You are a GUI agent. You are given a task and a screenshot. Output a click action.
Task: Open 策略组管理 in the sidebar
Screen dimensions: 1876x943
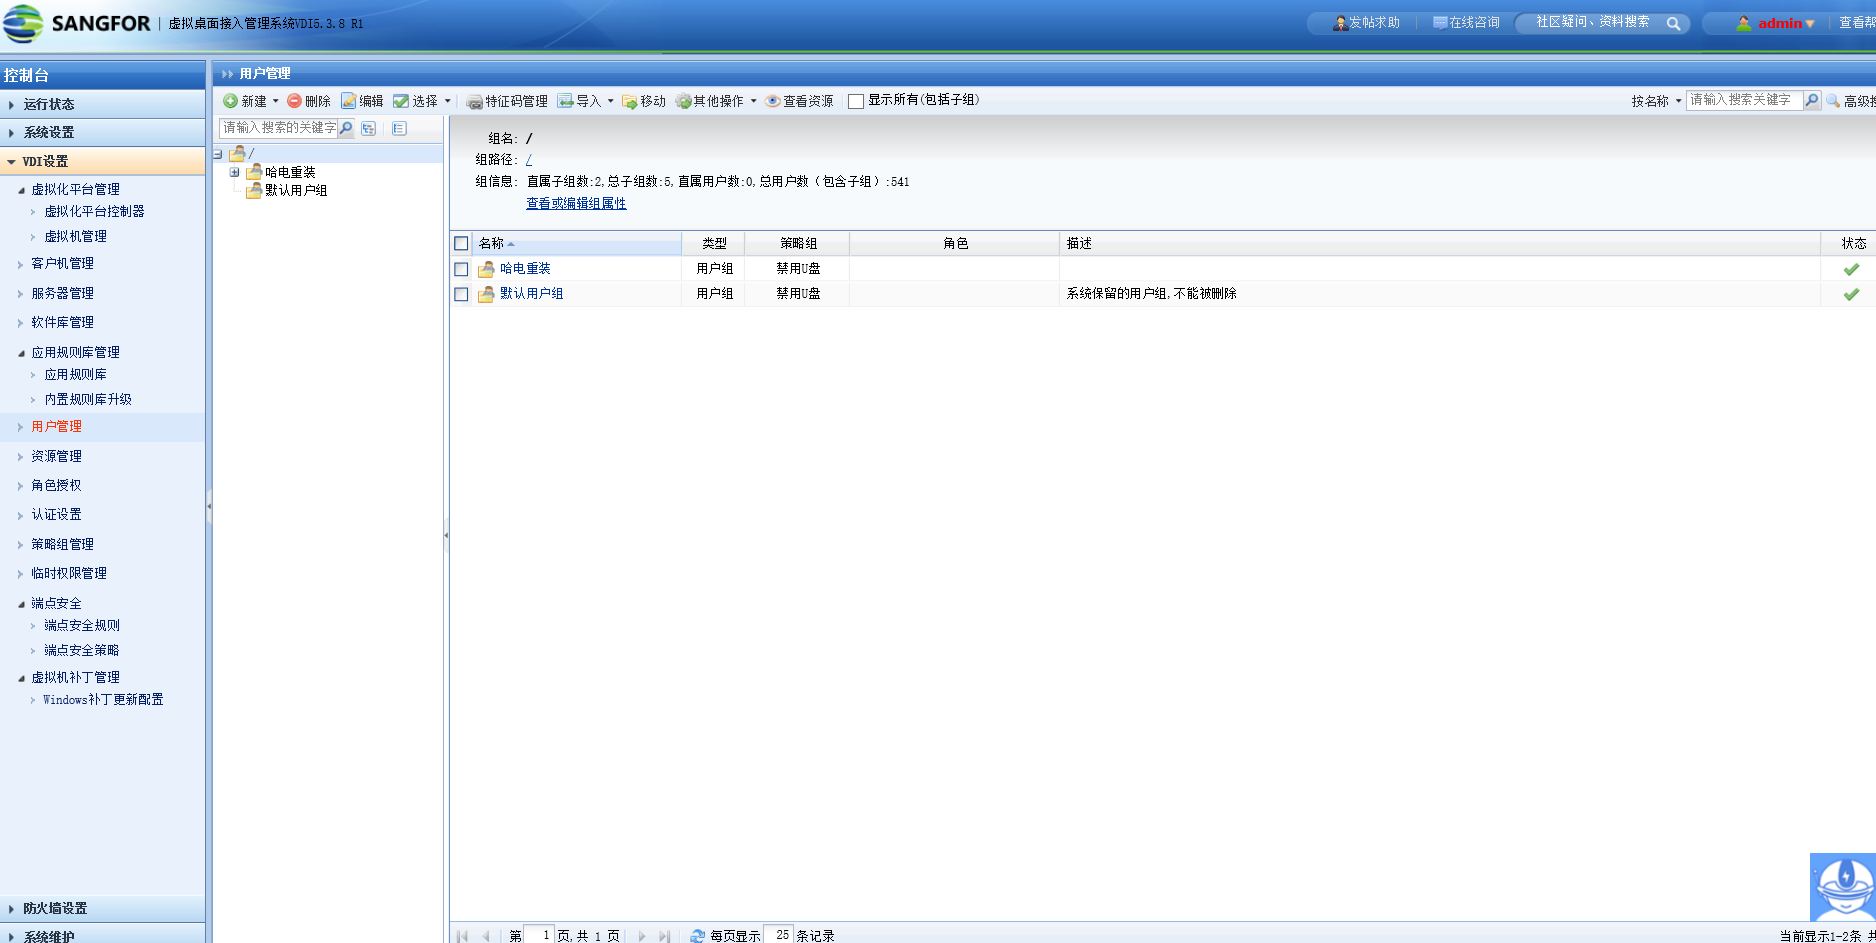[62, 544]
